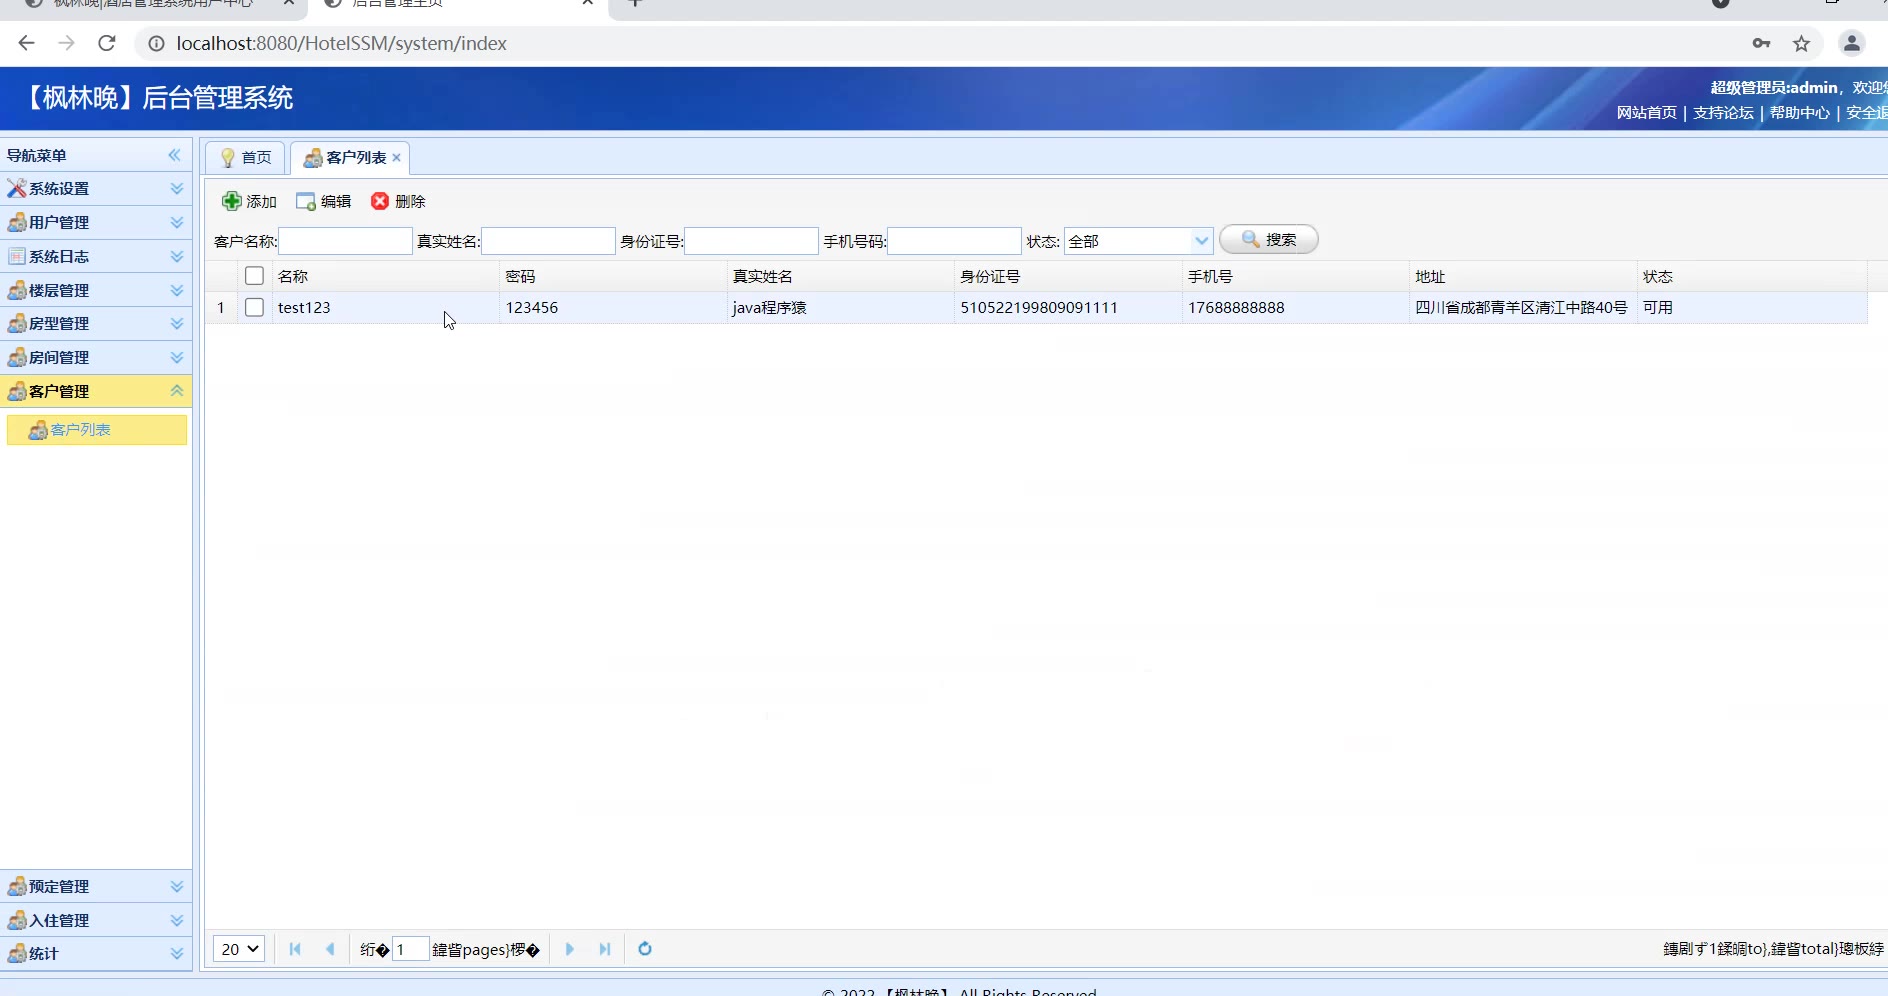Reload the browser page

click(107, 43)
